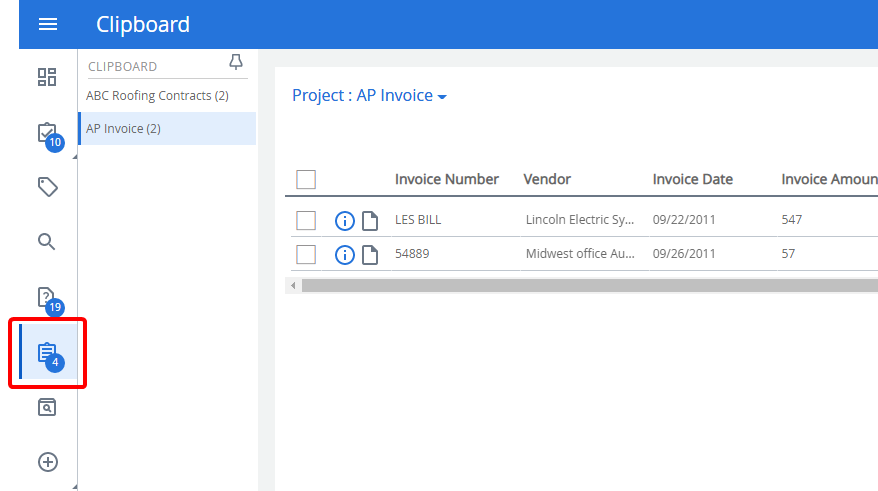The width and height of the screenshot is (878, 491).
Task: Open the archive search icon in sidebar
Action: pos(47,407)
